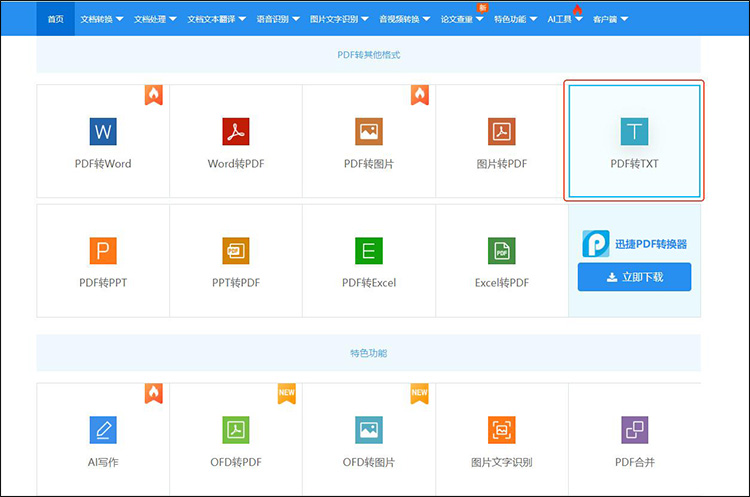Select the OFD转图片 icon

(x=369, y=430)
